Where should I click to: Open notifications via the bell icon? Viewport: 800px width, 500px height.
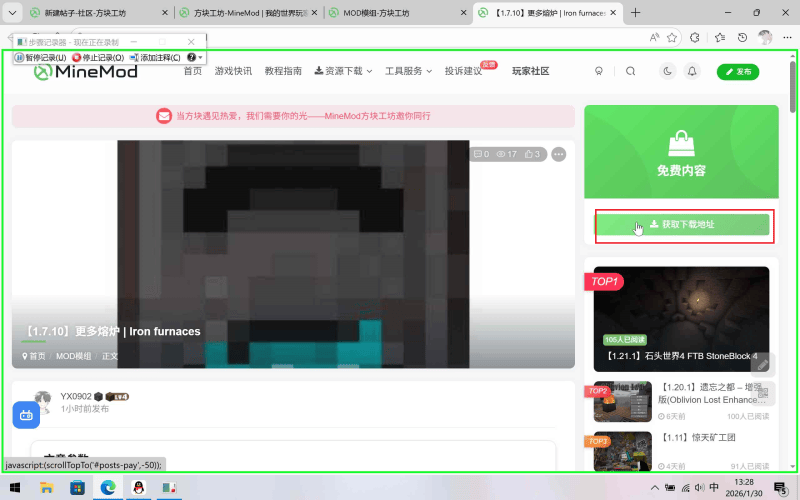point(692,71)
